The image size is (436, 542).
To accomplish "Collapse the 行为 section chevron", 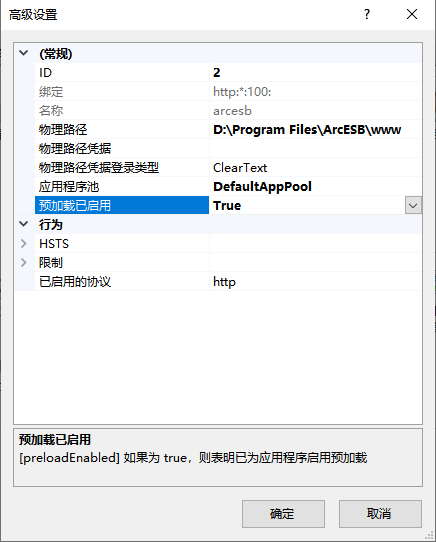I will coord(24,224).
